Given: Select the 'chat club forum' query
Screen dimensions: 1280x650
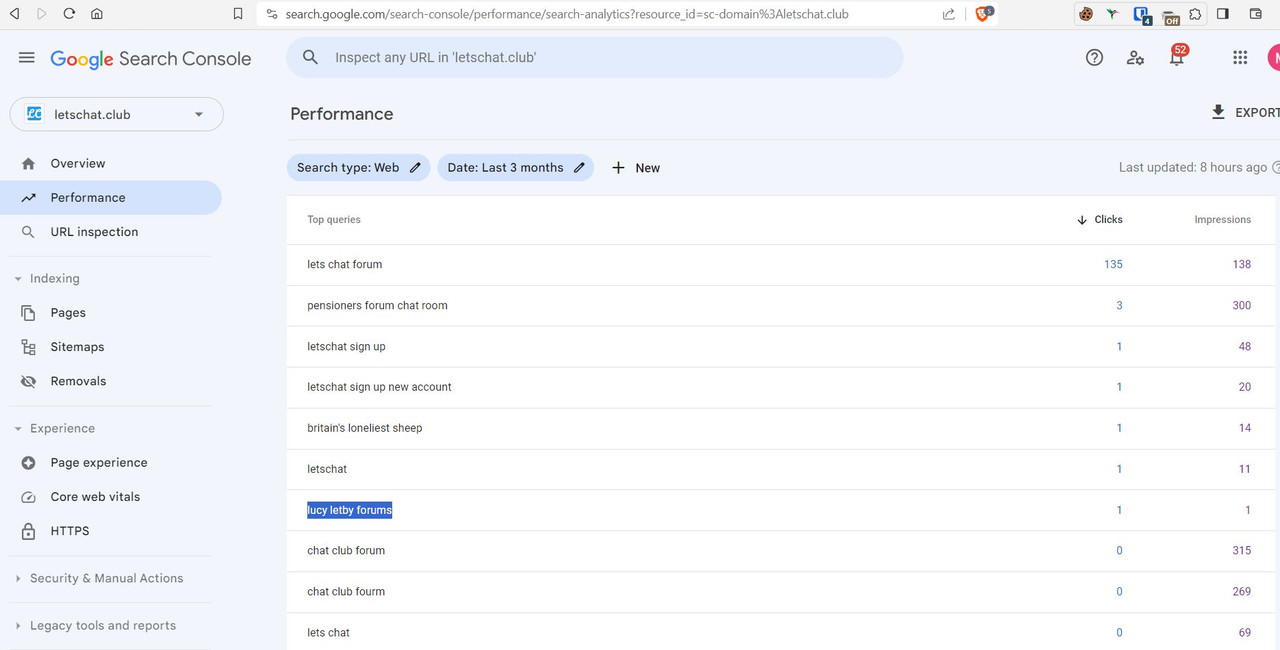Looking at the screenshot, I should (x=346, y=550).
